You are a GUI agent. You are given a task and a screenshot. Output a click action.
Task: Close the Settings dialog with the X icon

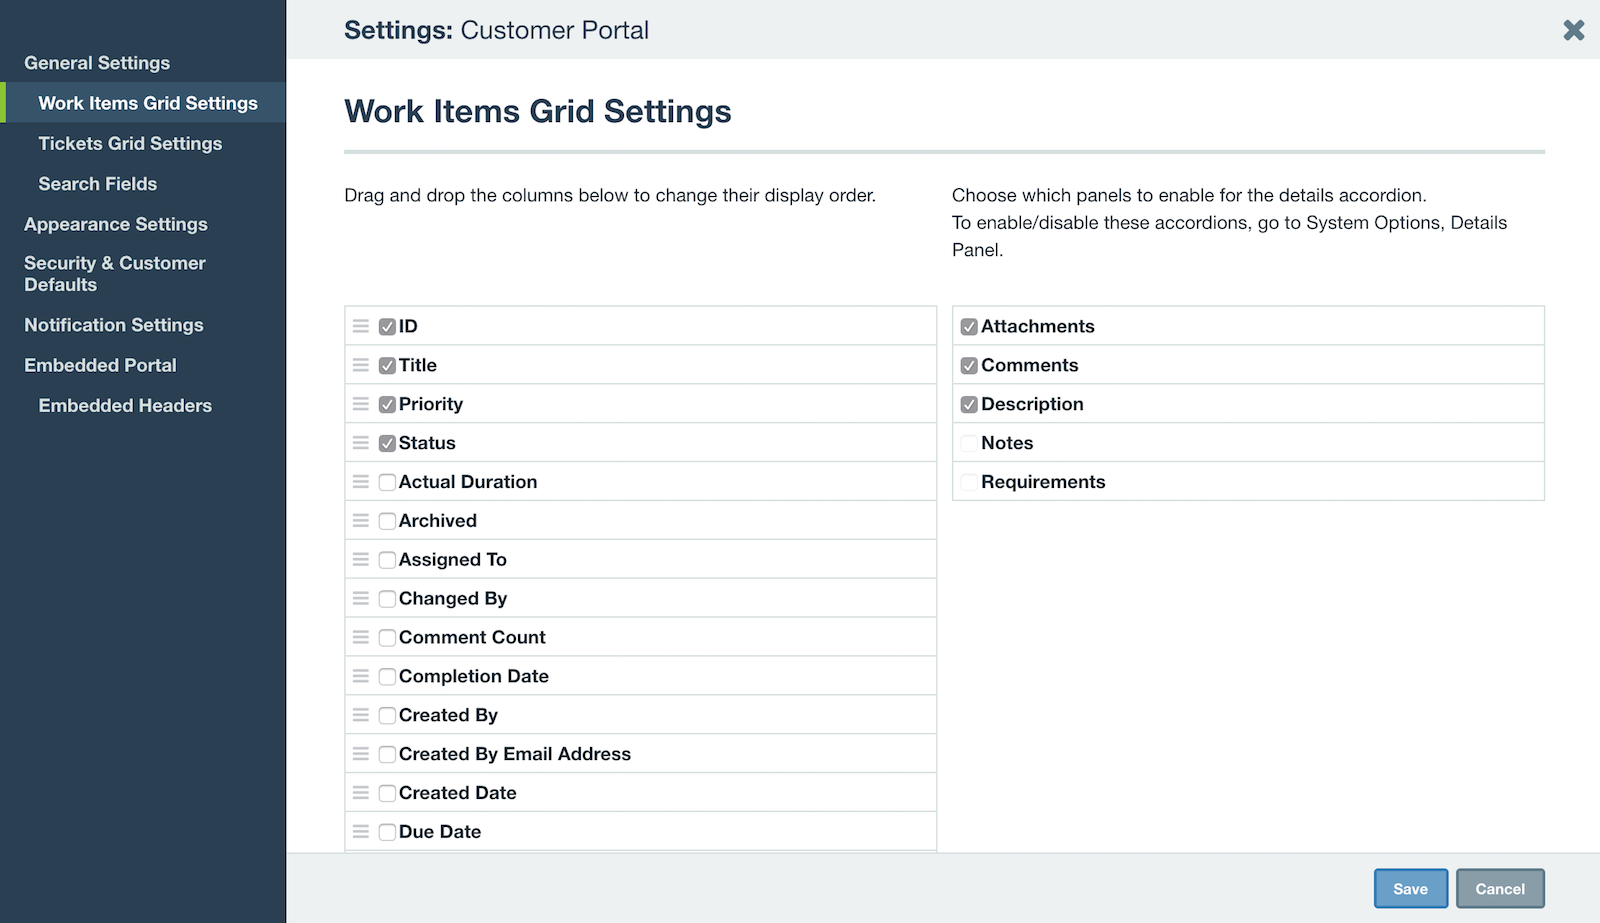1573,30
